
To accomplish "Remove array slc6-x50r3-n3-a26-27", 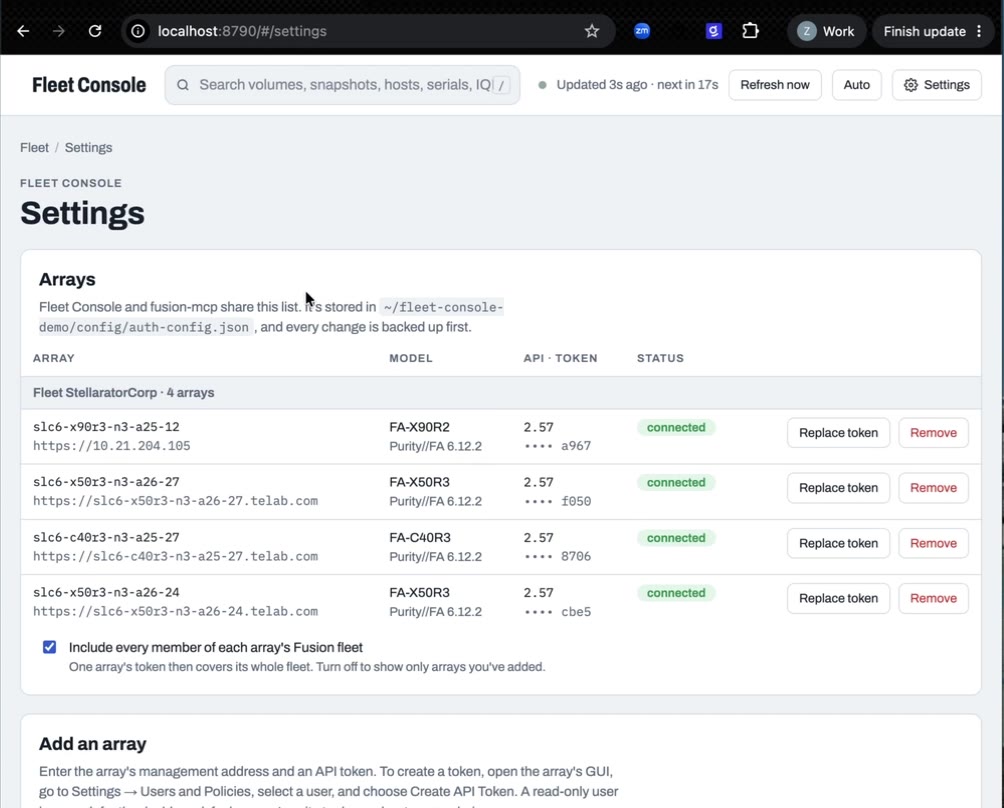I will click(933, 488).
